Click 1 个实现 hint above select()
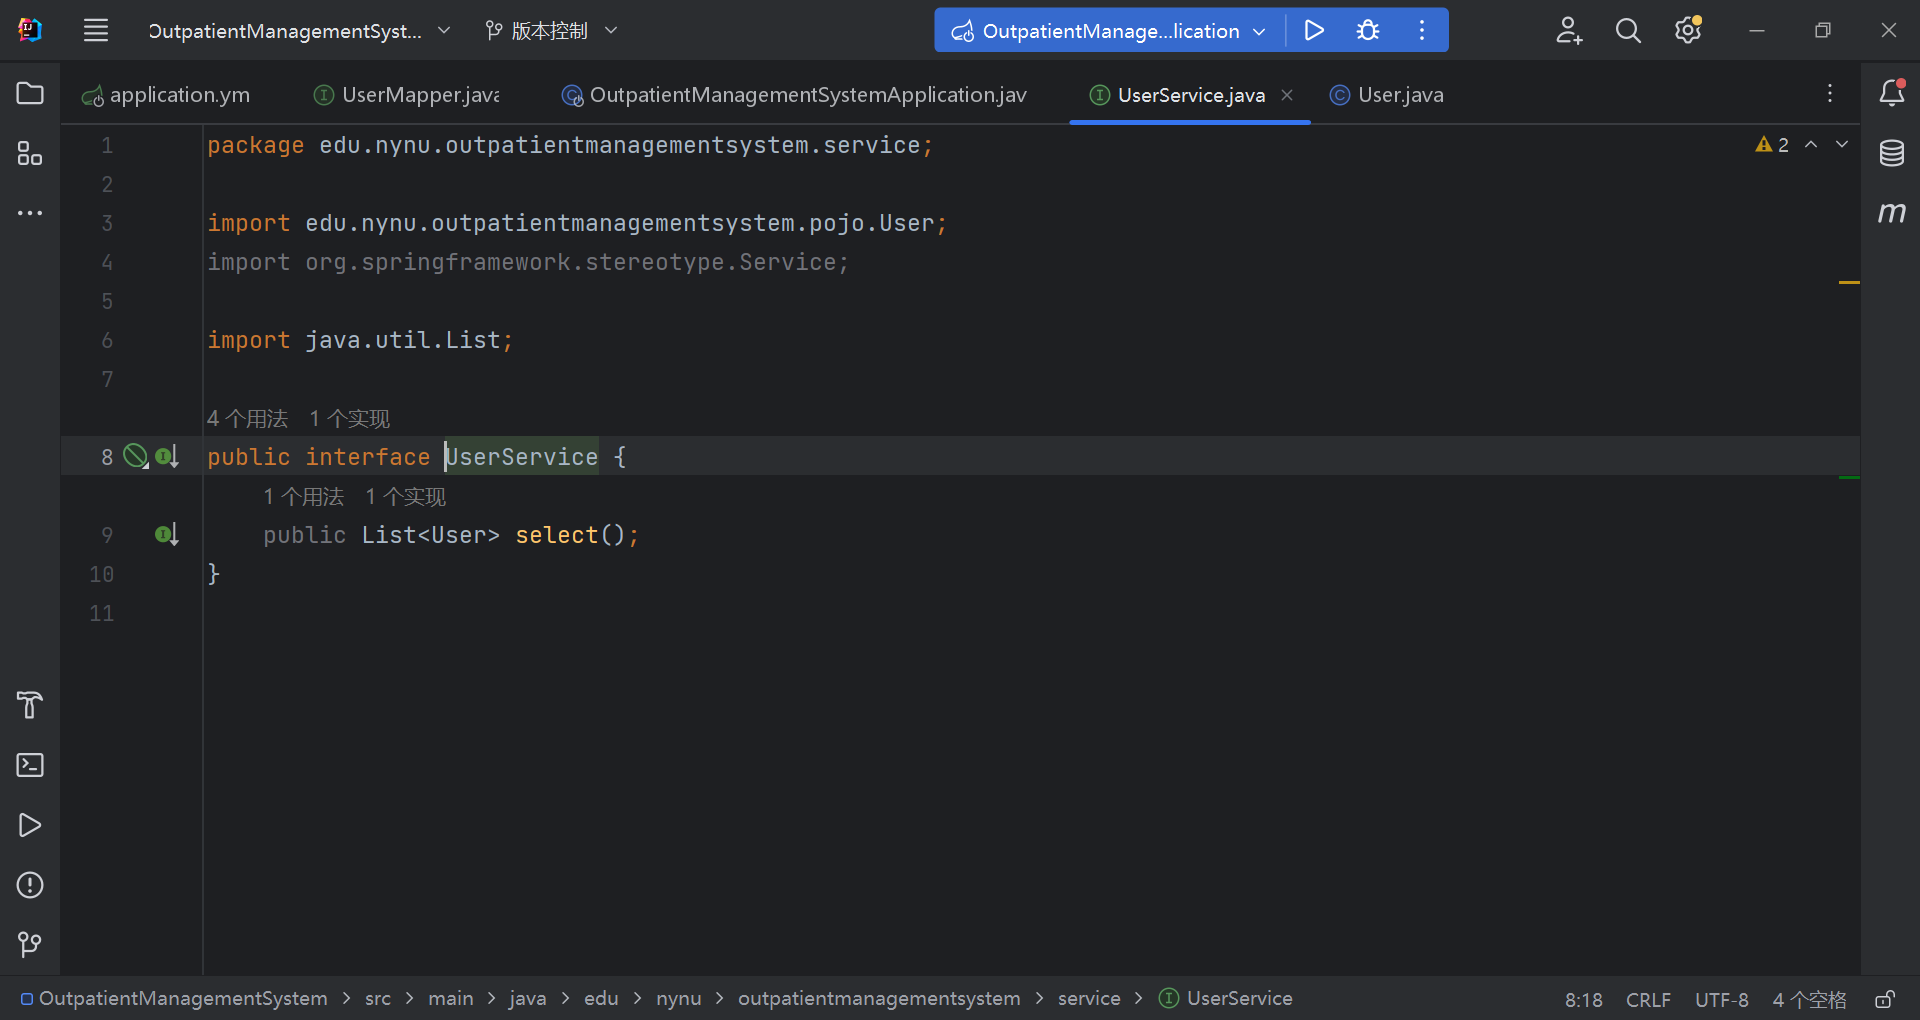This screenshot has width=1920, height=1020. 406,497
